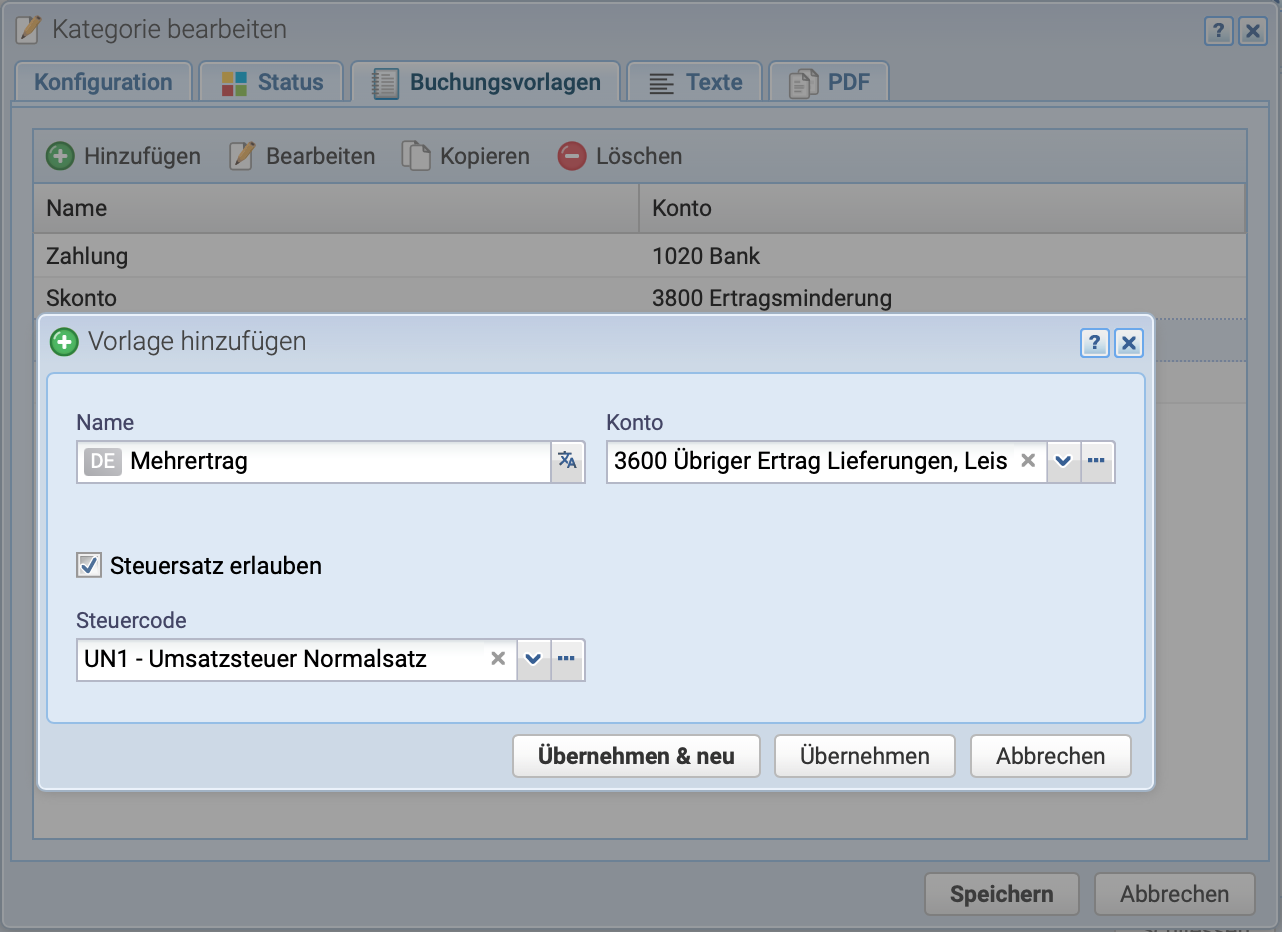Select the Zahlung row
Screen dimensions: 1282x932
point(640,256)
